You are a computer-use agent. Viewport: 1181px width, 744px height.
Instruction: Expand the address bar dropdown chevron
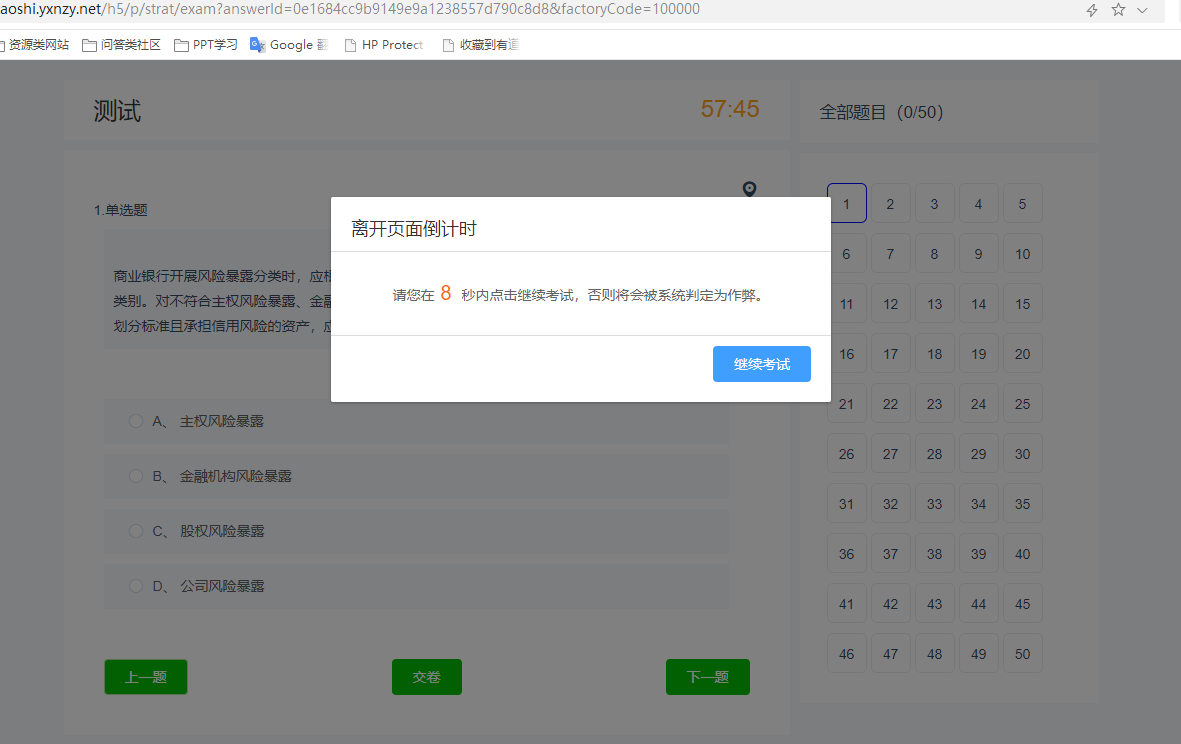click(1142, 10)
